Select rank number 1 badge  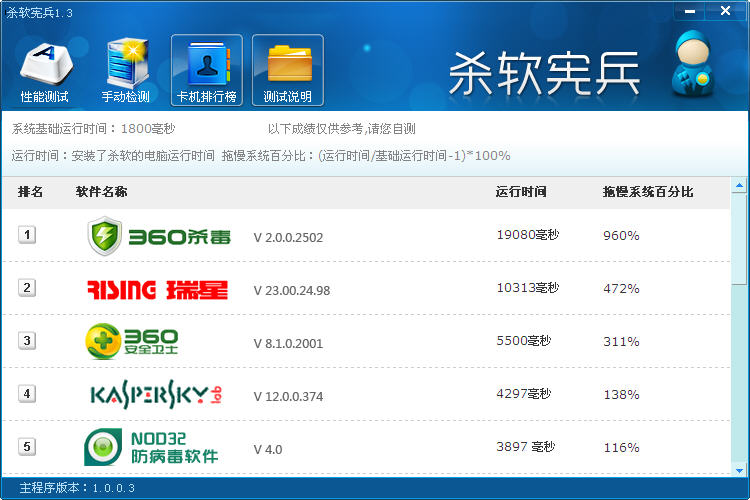(x=27, y=234)
